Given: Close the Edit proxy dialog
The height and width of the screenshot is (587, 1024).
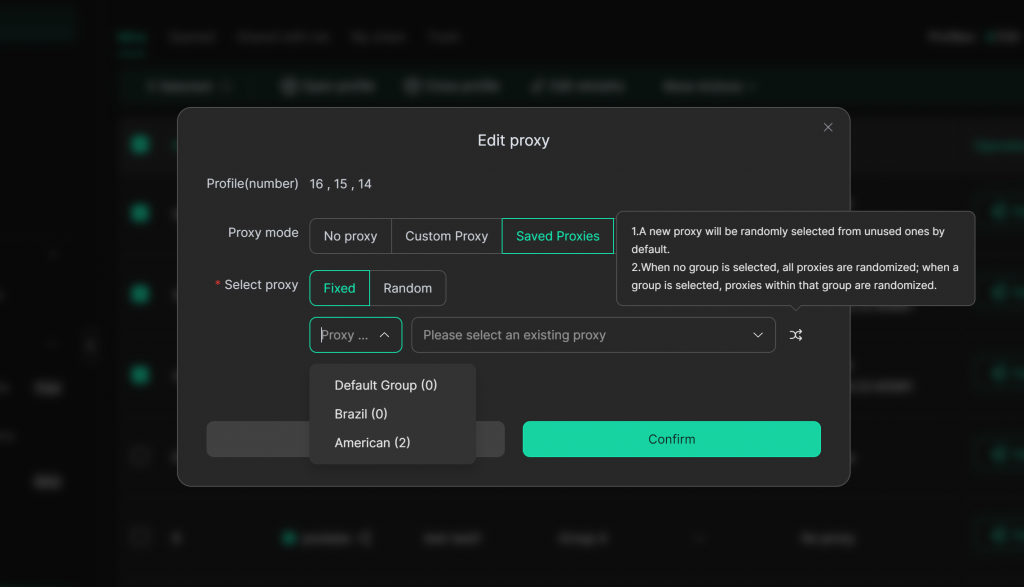Looking at the screenshot, I should pyautogui.click(x=827, y=127).
